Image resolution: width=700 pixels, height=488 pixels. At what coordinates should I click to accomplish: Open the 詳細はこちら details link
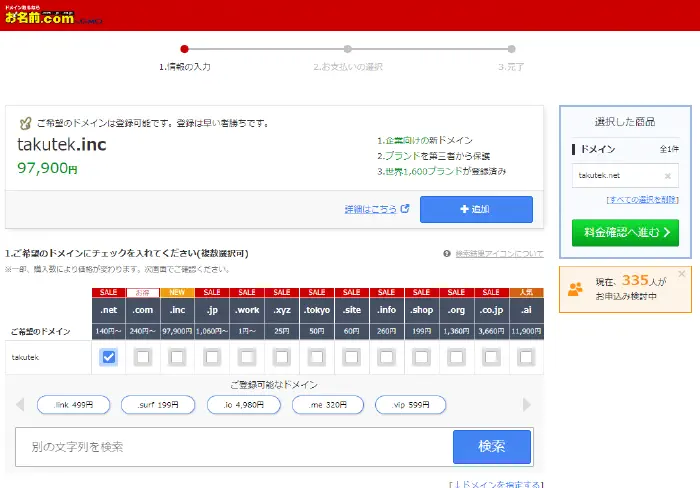click(x=371, y=209)
